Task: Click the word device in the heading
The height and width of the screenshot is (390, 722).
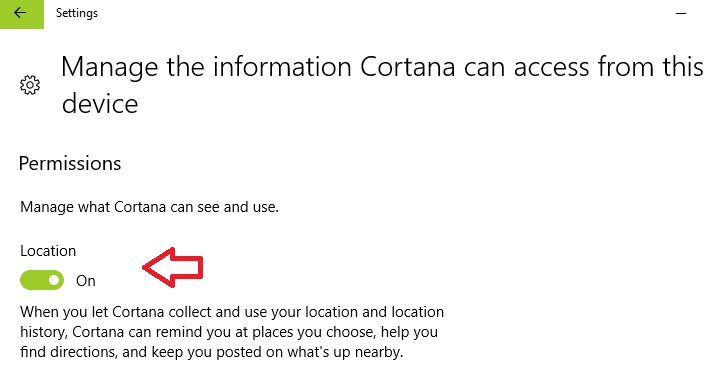Action: (x=100, y=104)
